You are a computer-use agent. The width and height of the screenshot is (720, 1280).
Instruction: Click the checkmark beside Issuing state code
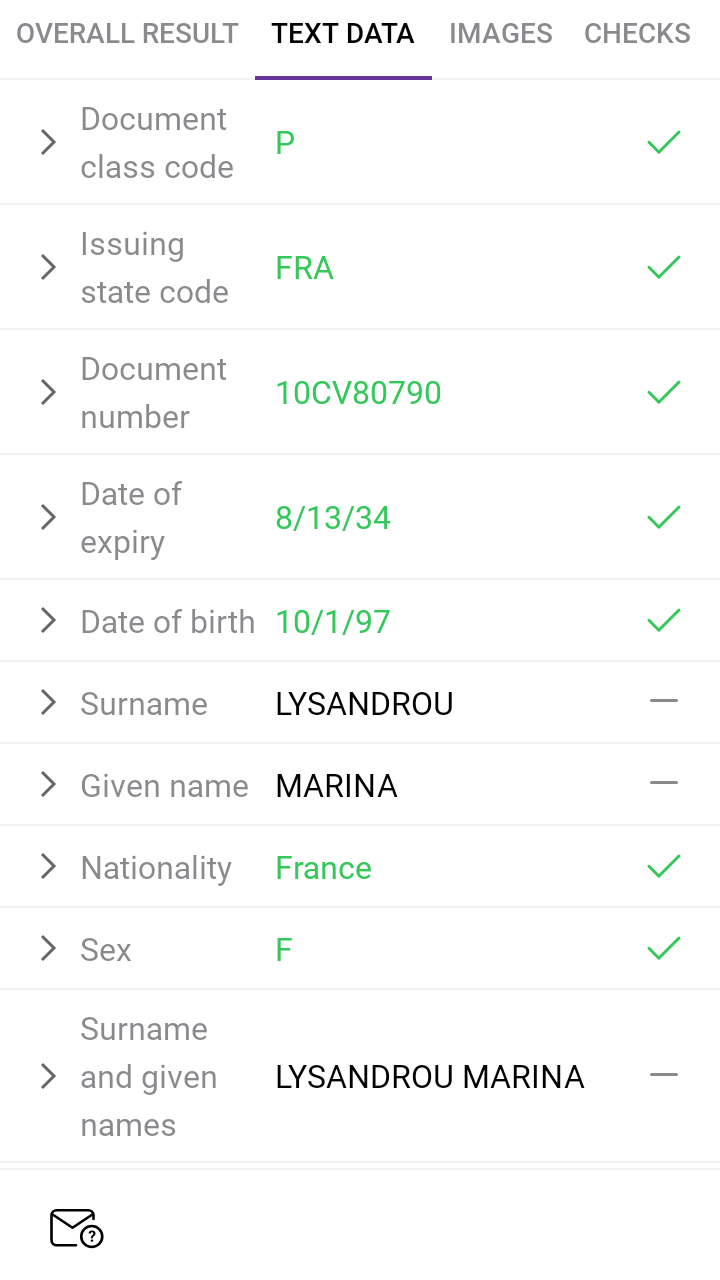664,268
